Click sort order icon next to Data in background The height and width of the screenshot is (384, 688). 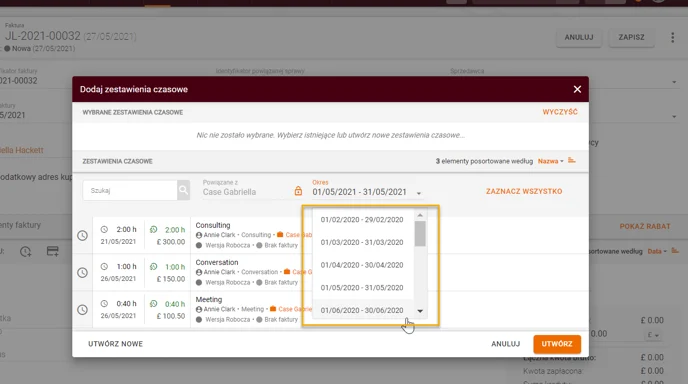675,251
